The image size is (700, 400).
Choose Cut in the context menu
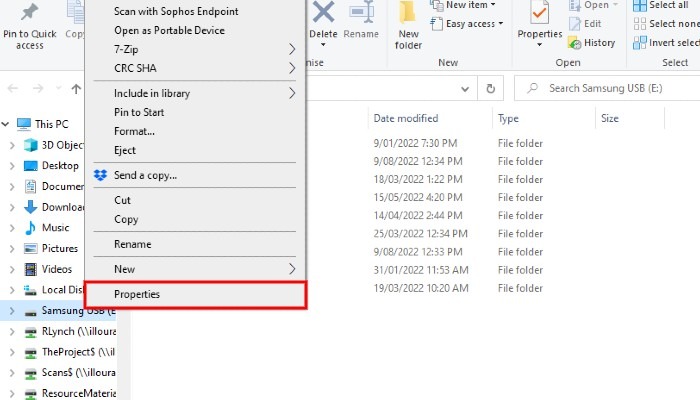[x=195, y=200]
